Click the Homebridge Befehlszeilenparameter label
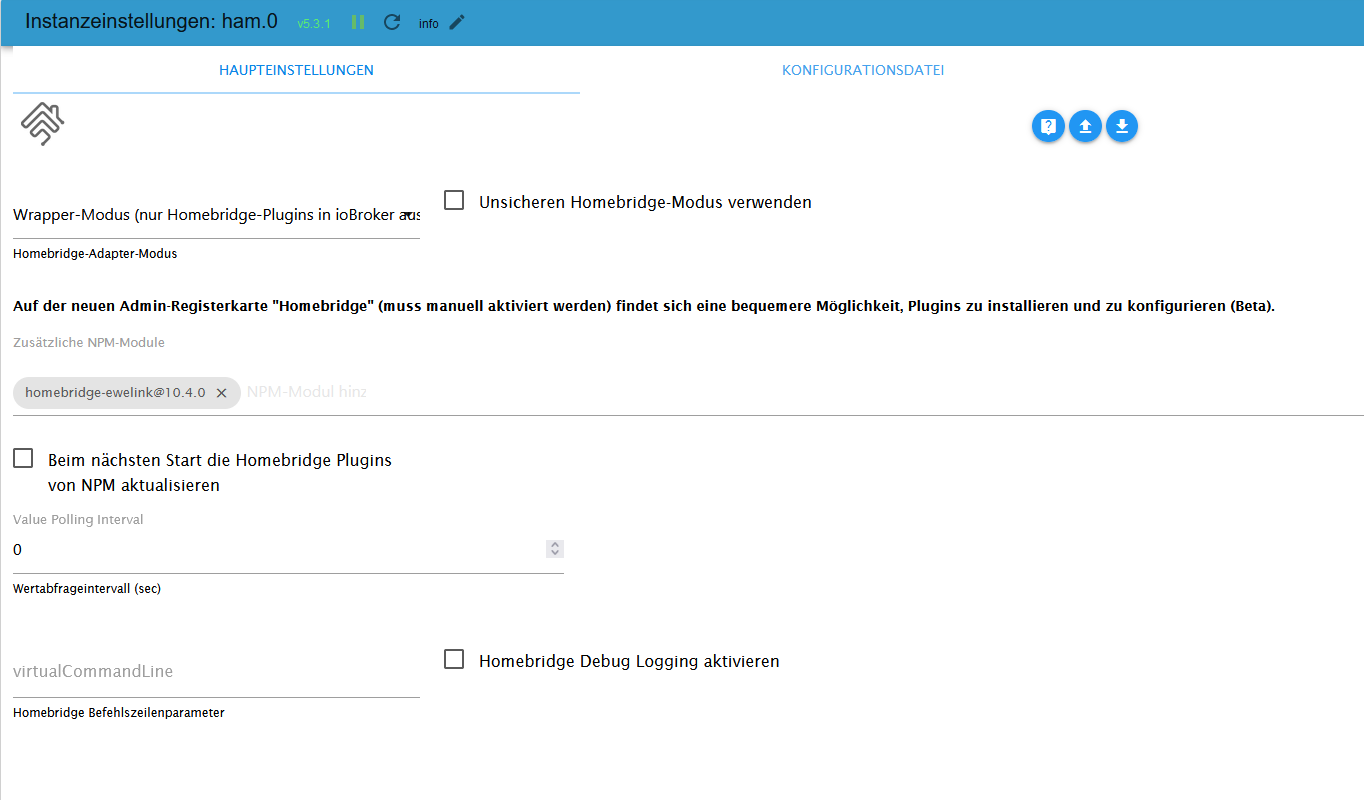The width and height of the screenshot is (1364, 800). click(x=119, y=713)
